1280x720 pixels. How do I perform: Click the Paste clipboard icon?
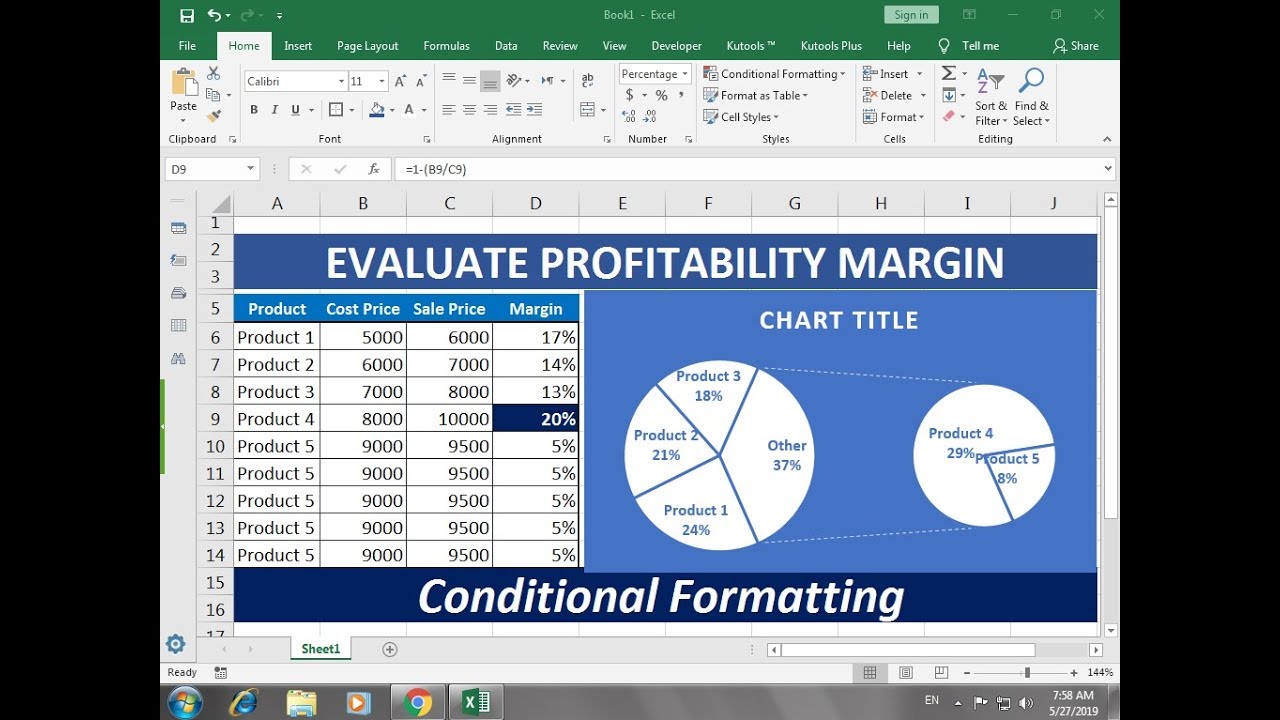point(184,83)
